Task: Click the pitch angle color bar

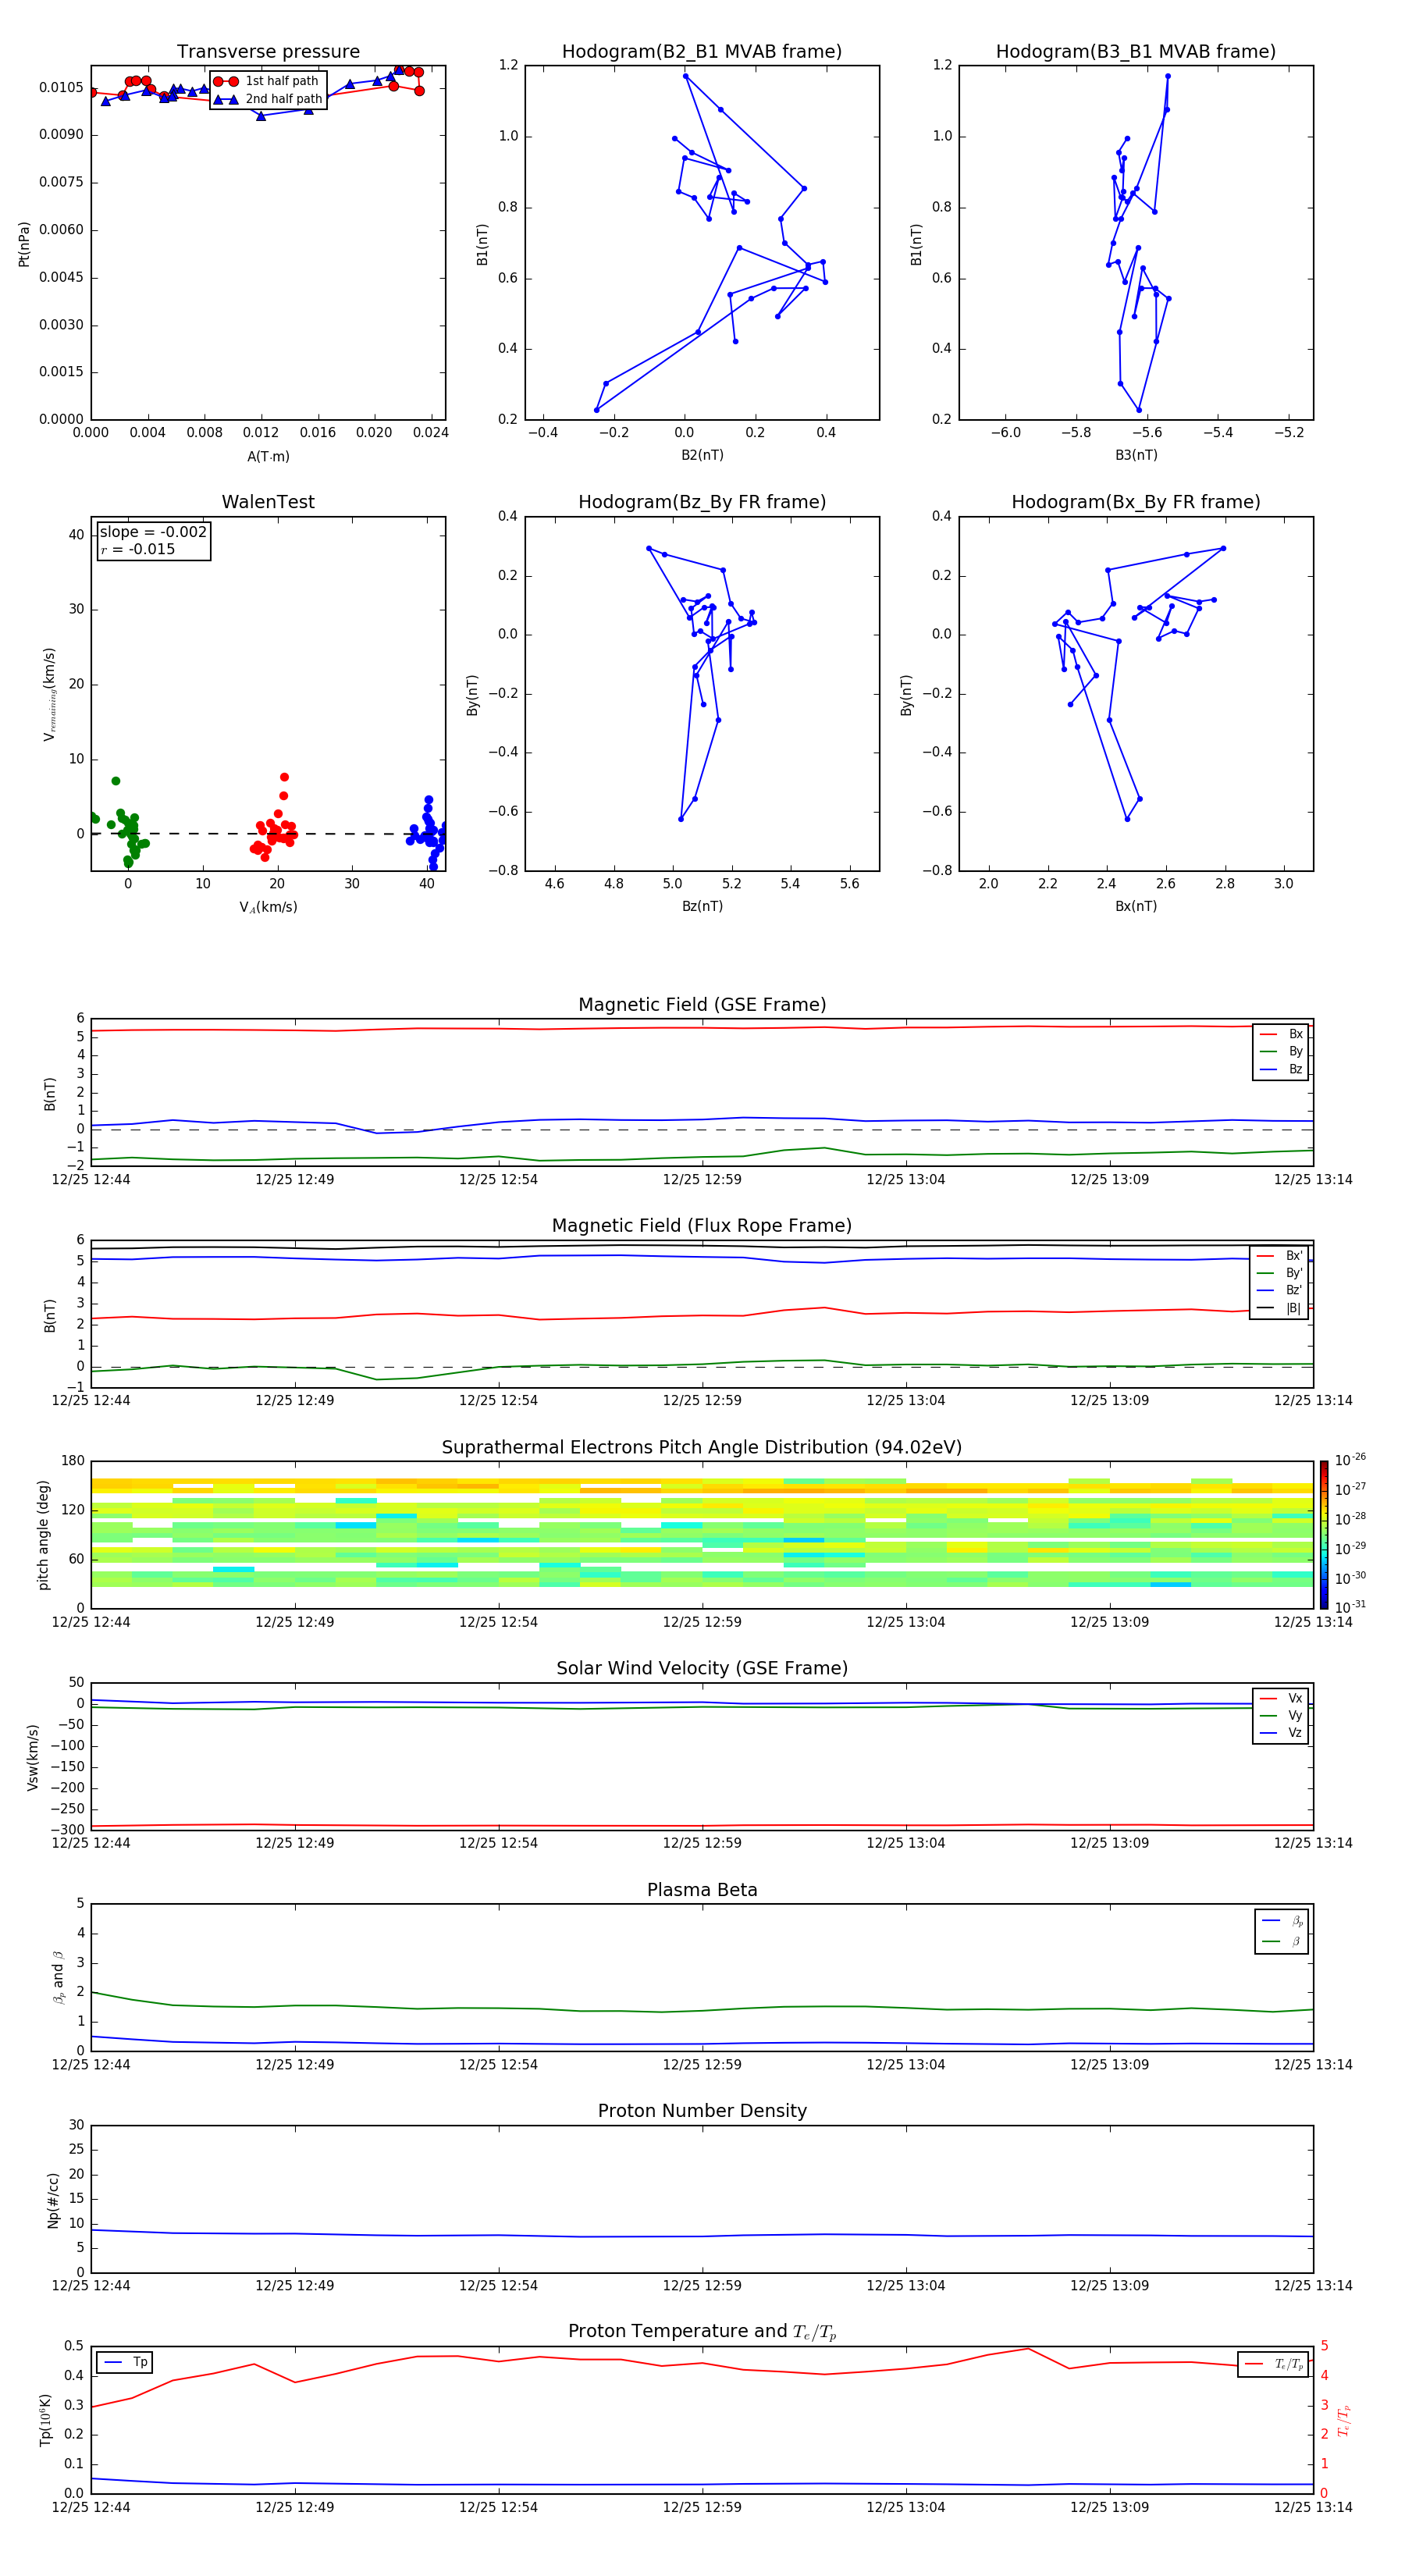Action: click(x=1323, y=1535)
